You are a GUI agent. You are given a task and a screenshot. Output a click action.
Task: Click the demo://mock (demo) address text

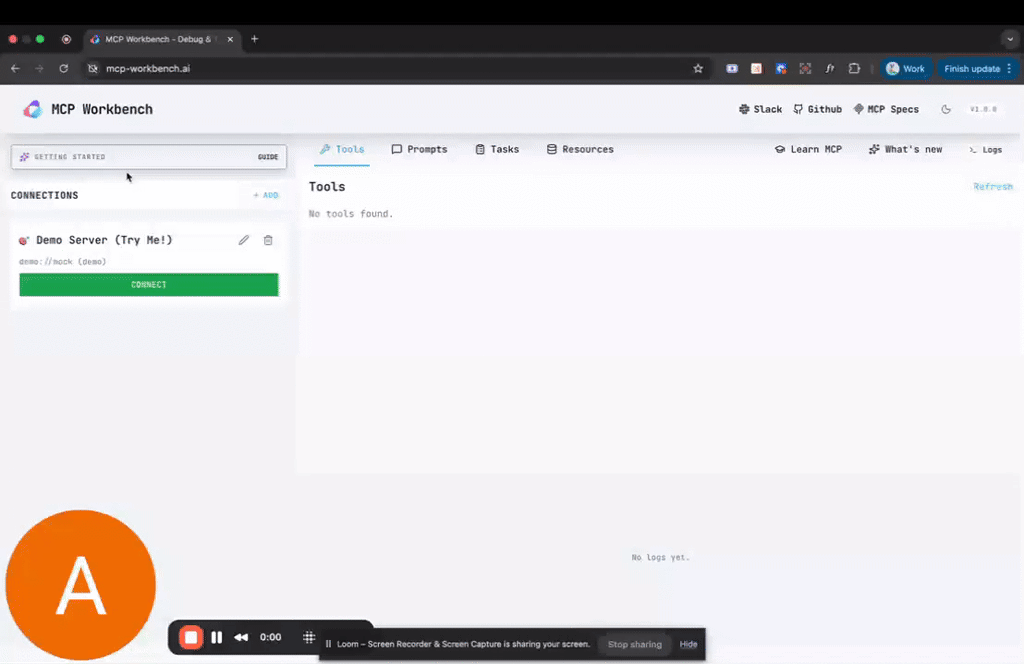tap(63, 262)
